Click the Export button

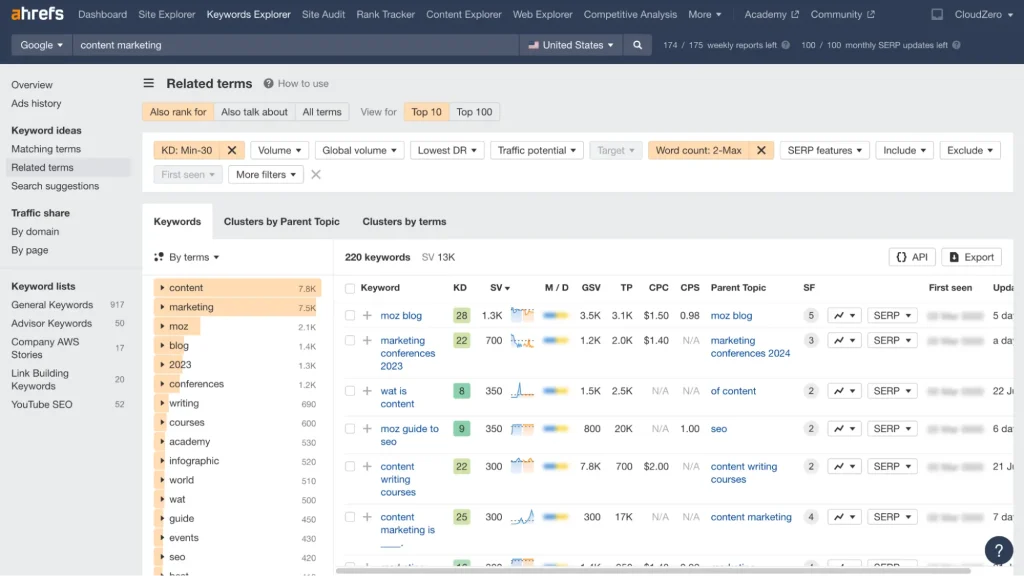click(970, 257)
